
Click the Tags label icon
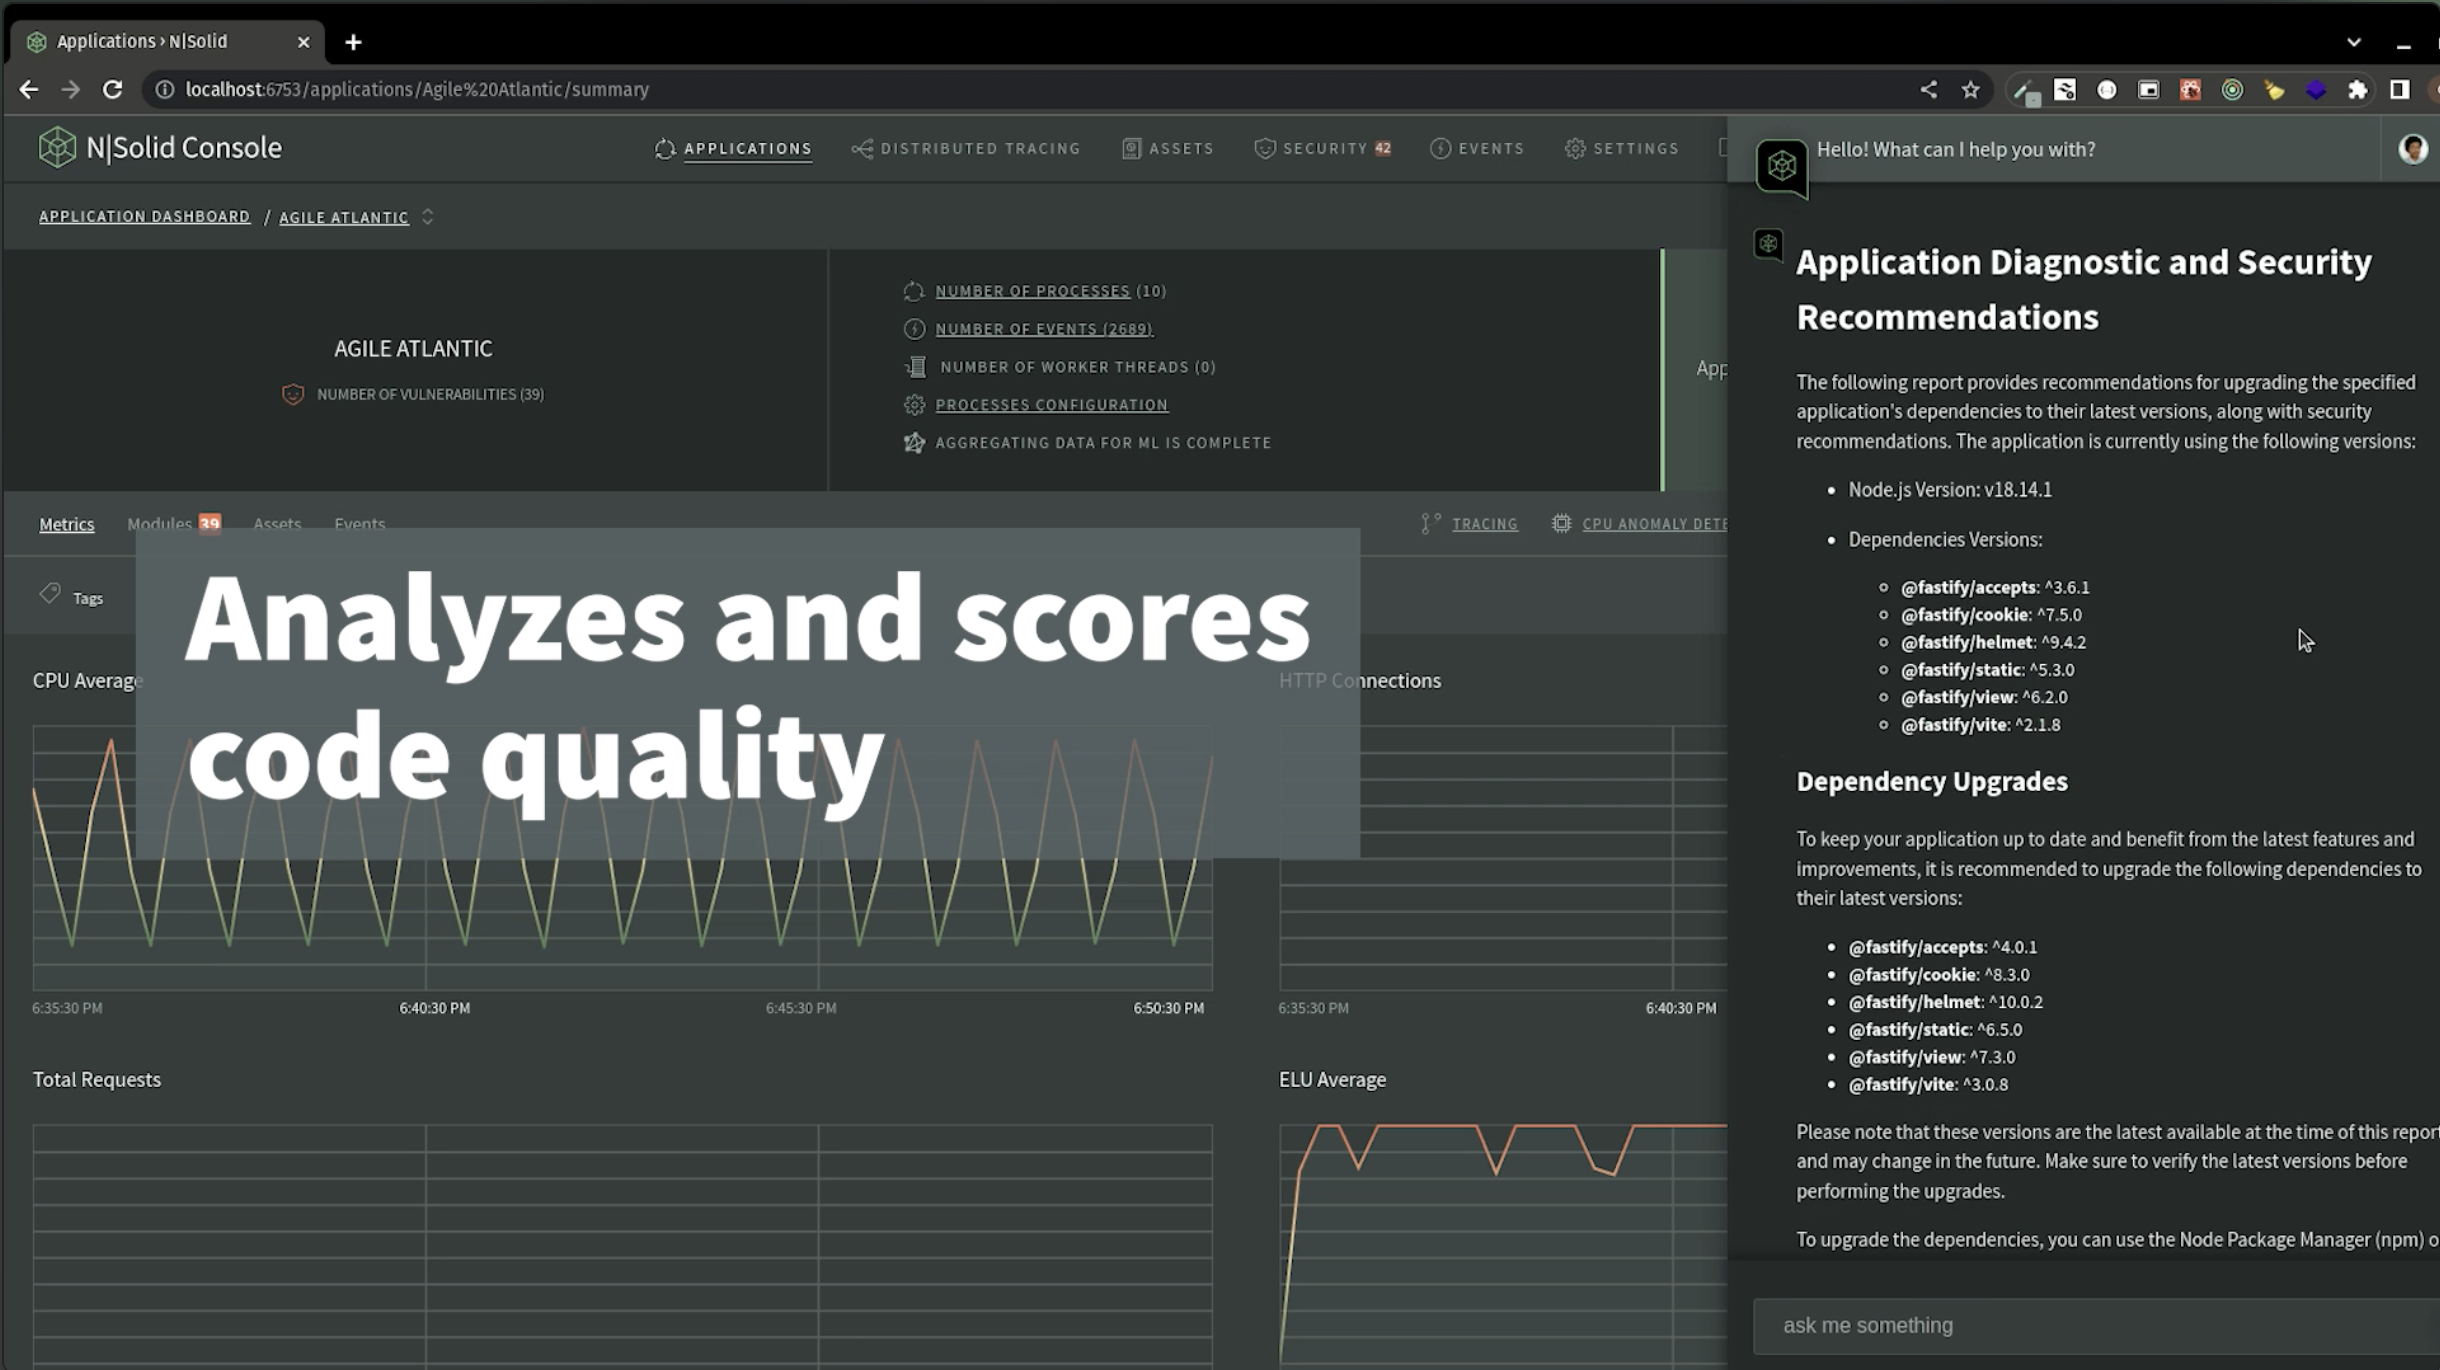point(50,595)
